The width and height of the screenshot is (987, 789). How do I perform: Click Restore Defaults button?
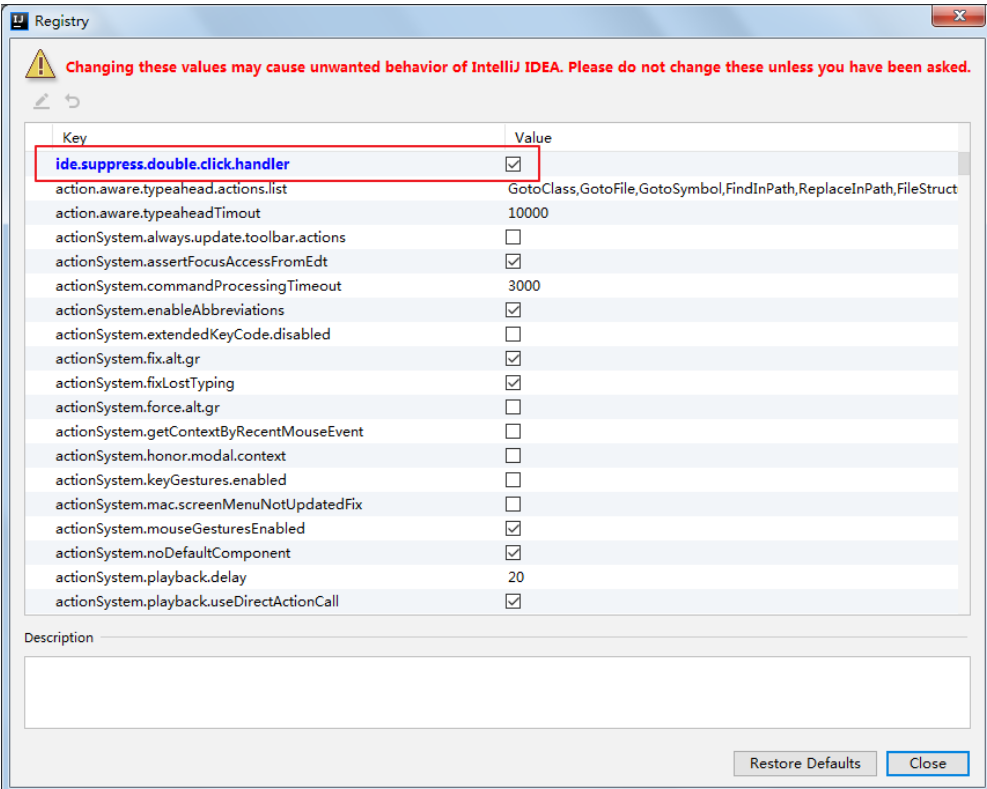coord(804,763)
